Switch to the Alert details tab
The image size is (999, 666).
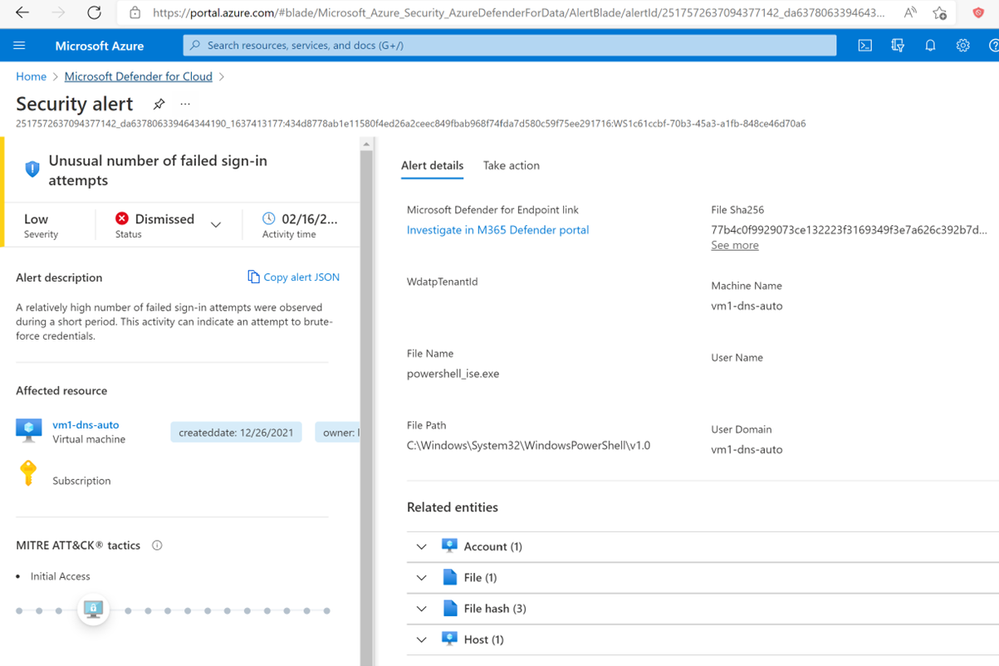click(432, 166)
